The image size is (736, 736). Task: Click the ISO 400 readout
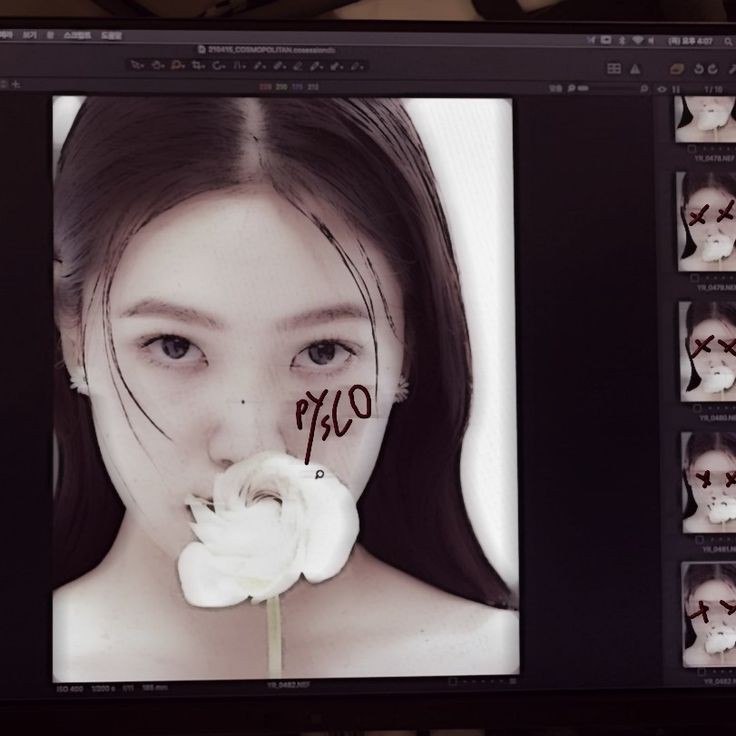70,689
